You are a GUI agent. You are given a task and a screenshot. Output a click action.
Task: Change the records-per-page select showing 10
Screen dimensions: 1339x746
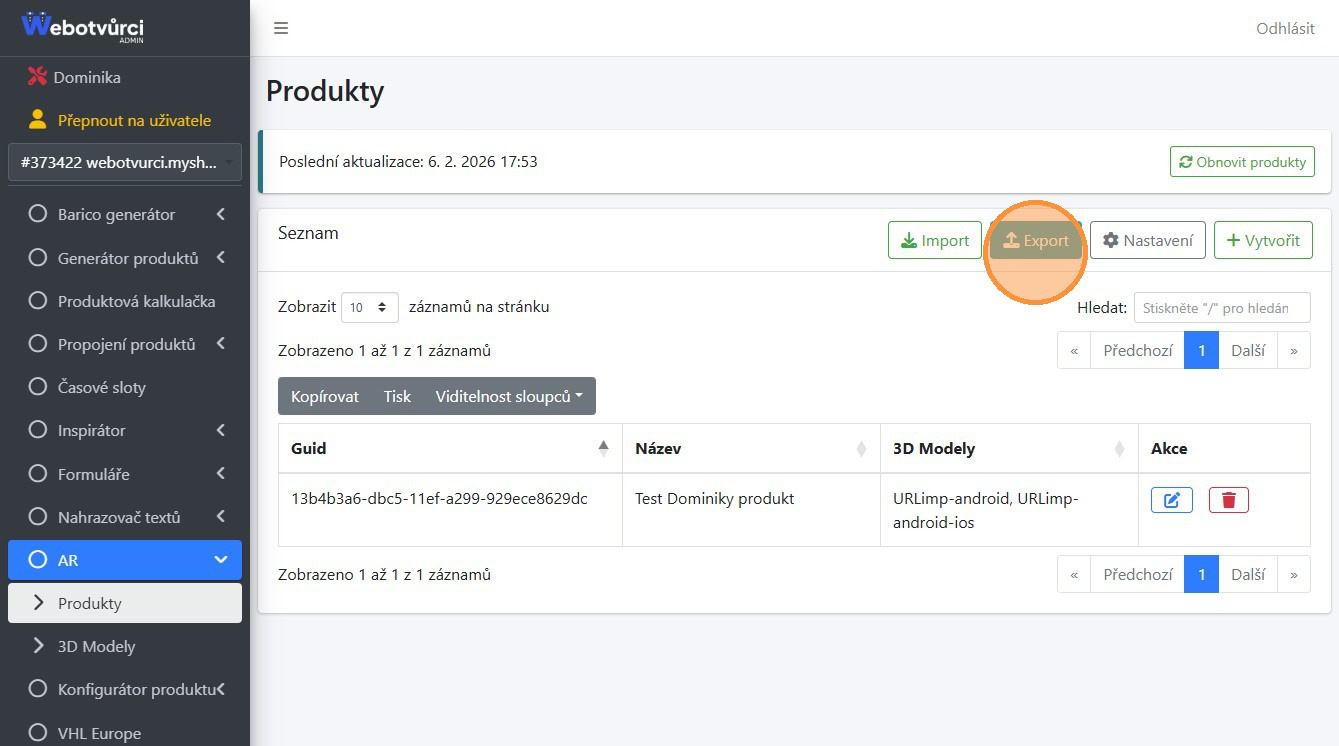370,308
